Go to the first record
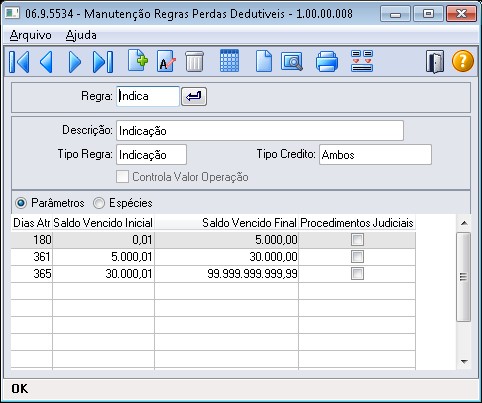 [19, 62]
